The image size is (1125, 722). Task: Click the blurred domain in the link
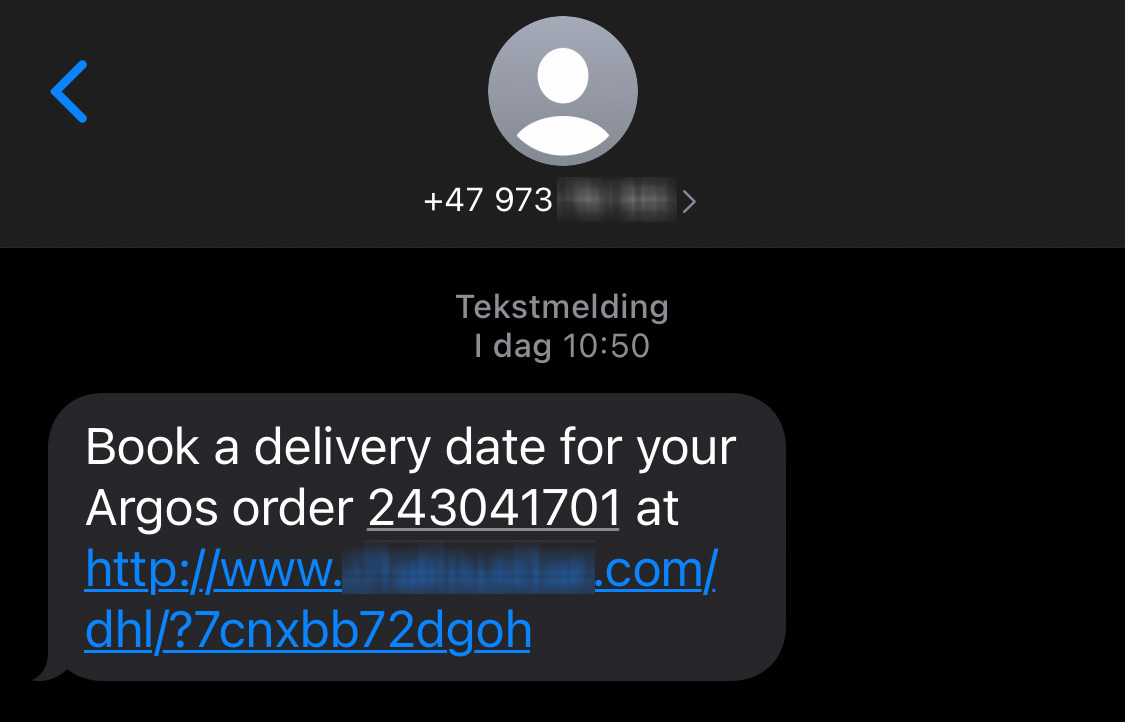(x=469, y=568)
